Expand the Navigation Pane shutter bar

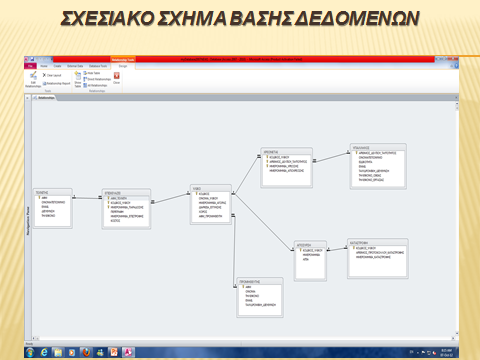[x=28, y=220]
